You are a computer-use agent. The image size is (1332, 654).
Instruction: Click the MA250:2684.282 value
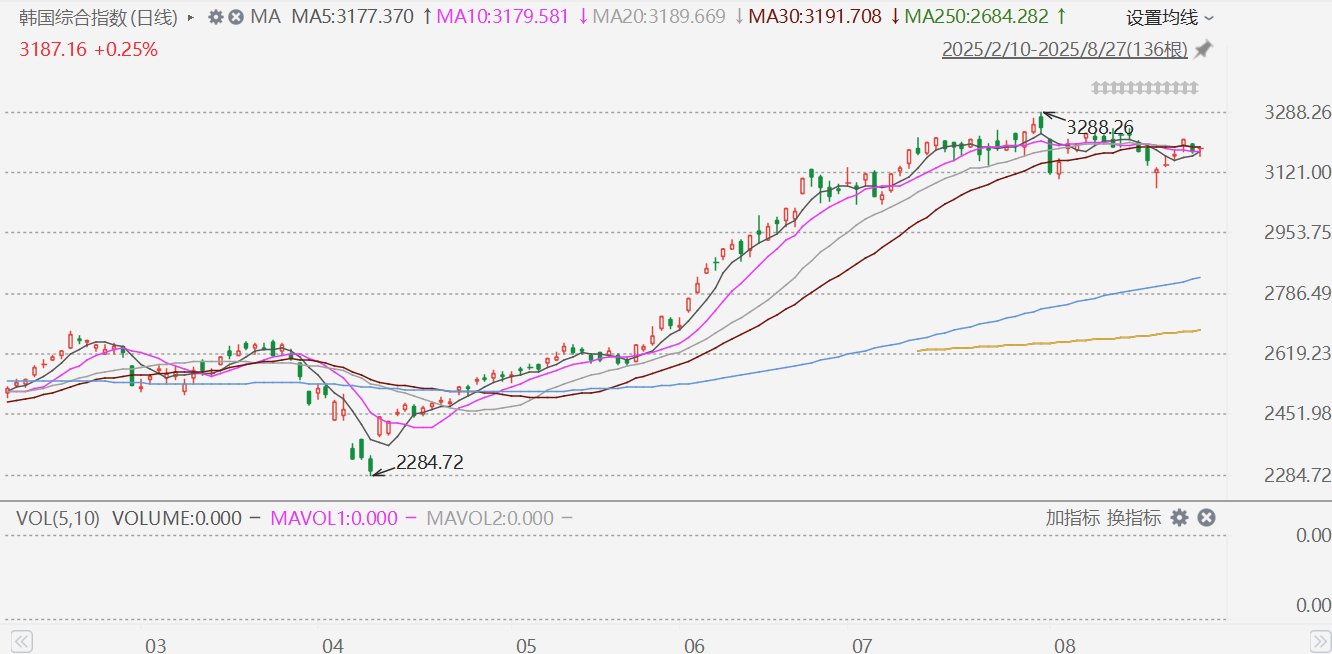click(977, 17)
